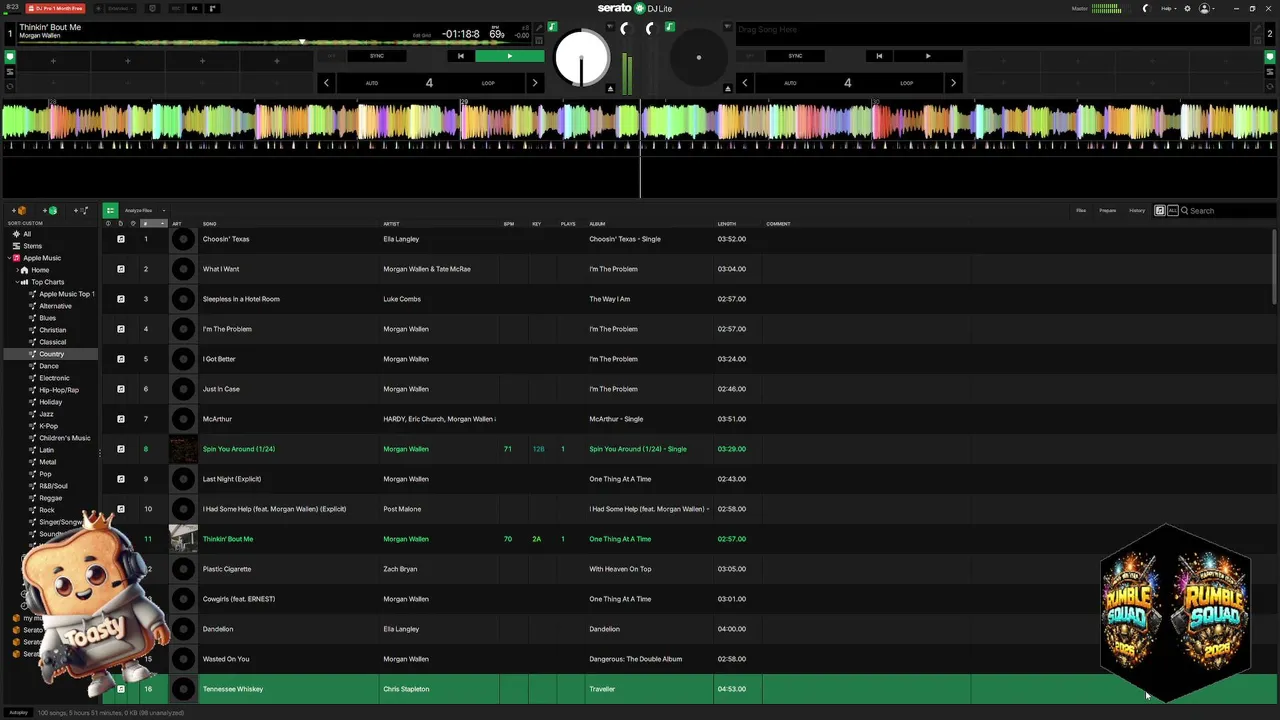Image resolution: width=1280 pixels, height=720 pixels.
Task: Toggle the AUTO loop on deck 2
Action: coord(790,83)
